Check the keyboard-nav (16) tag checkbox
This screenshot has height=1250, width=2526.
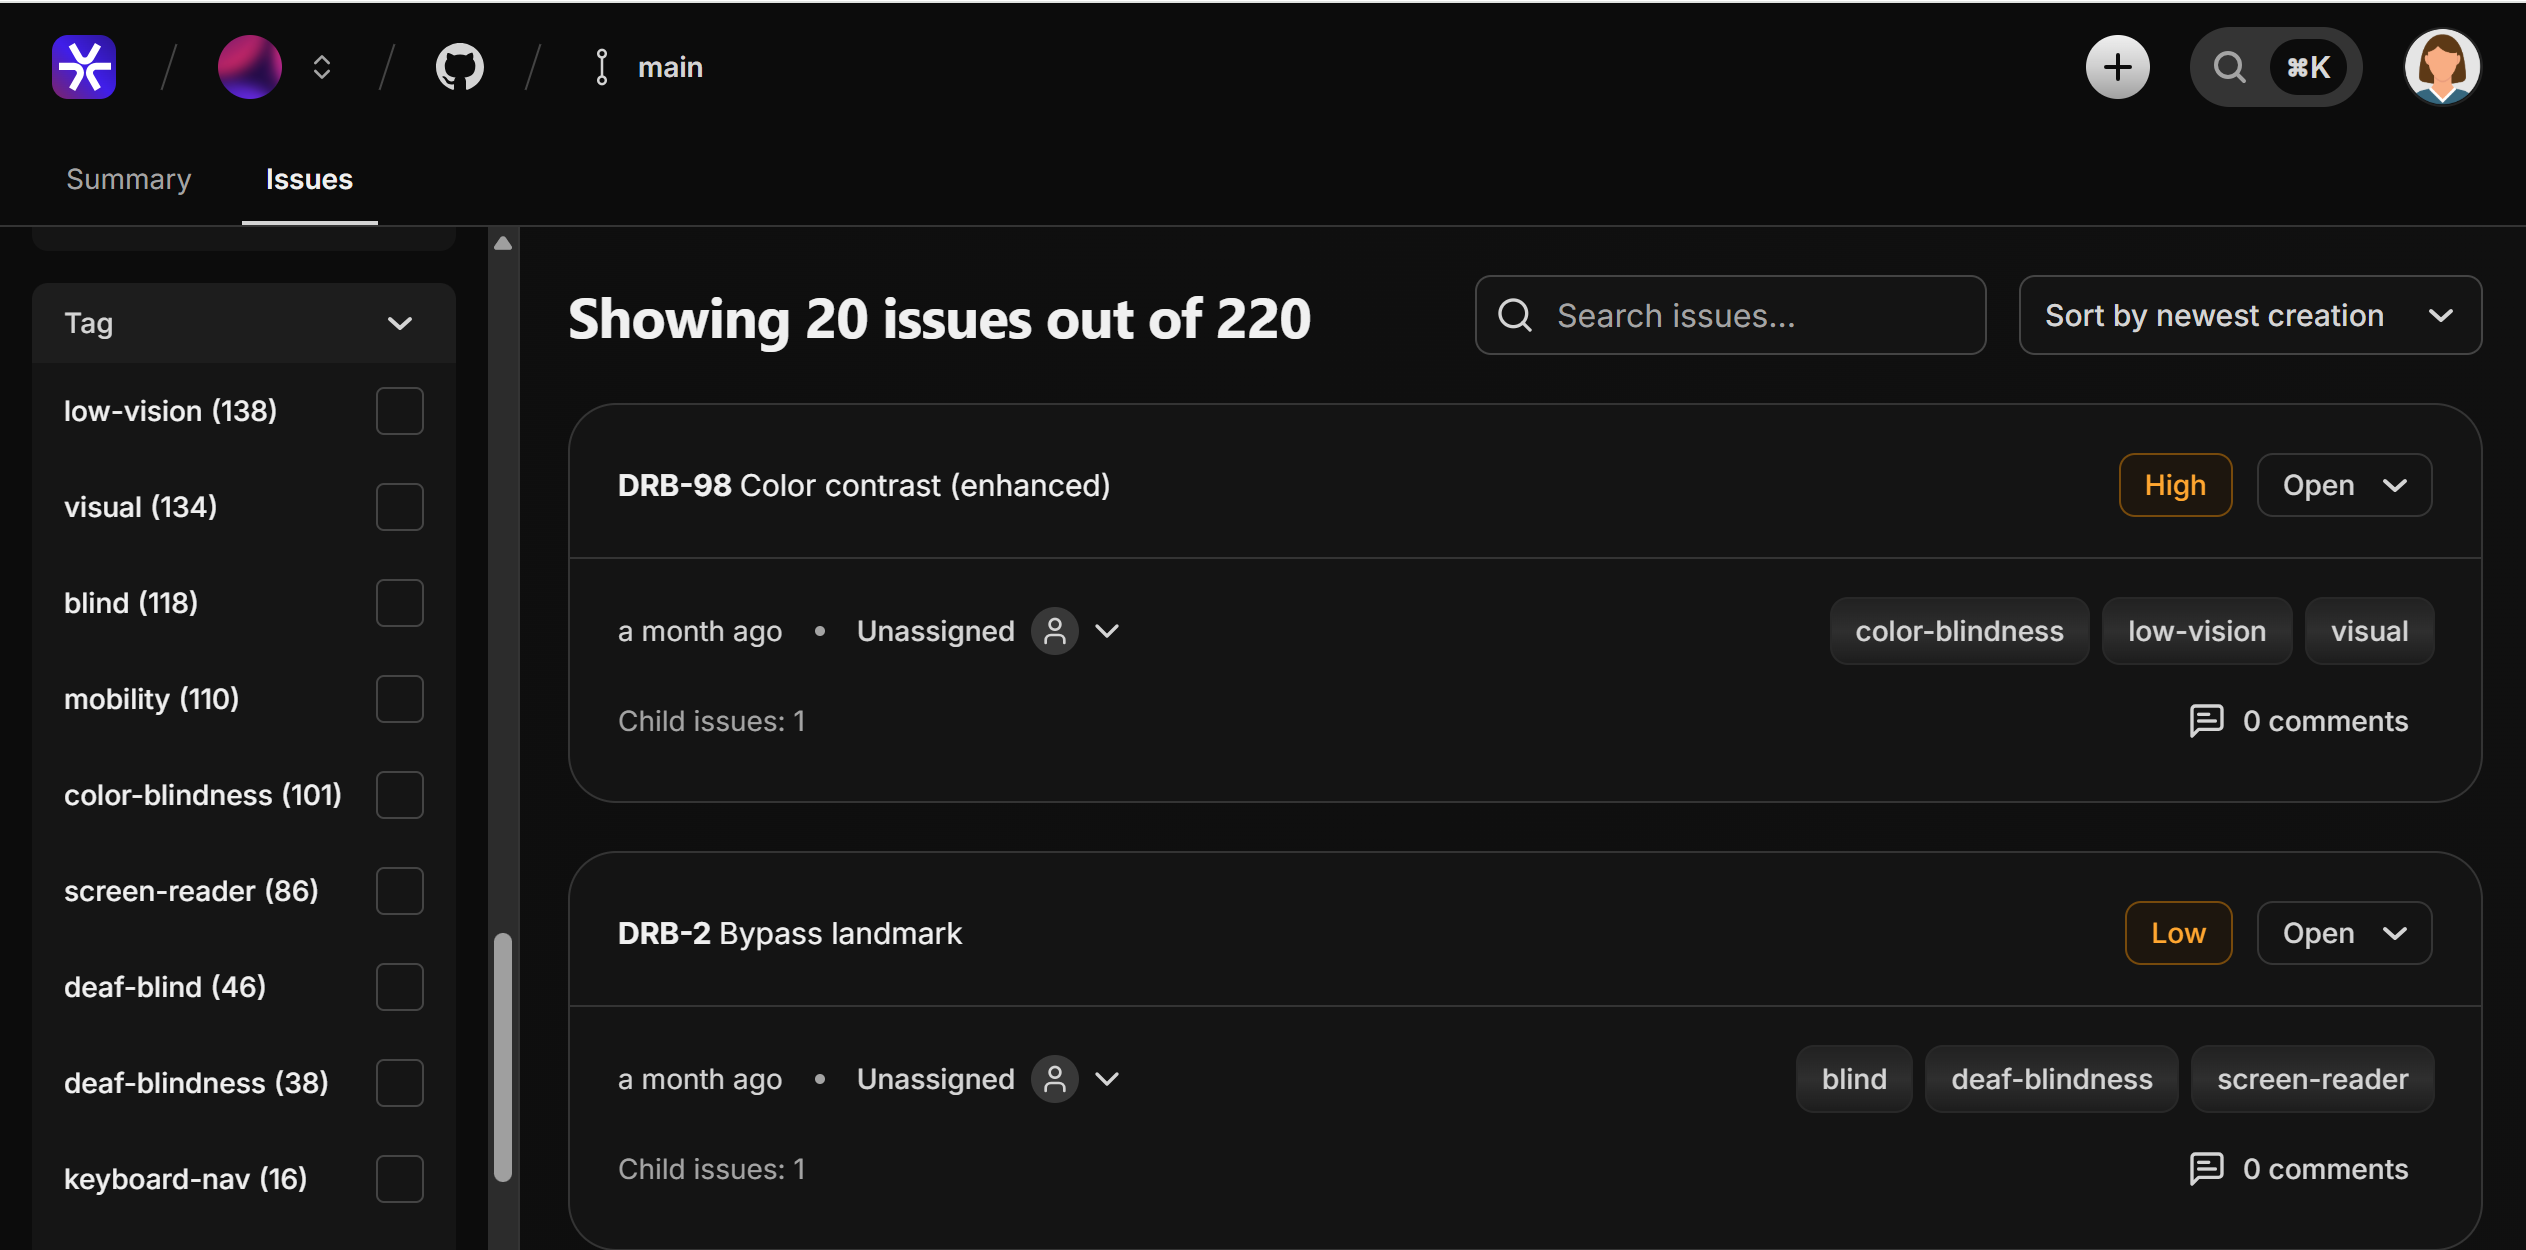(x=398, y=1179)
